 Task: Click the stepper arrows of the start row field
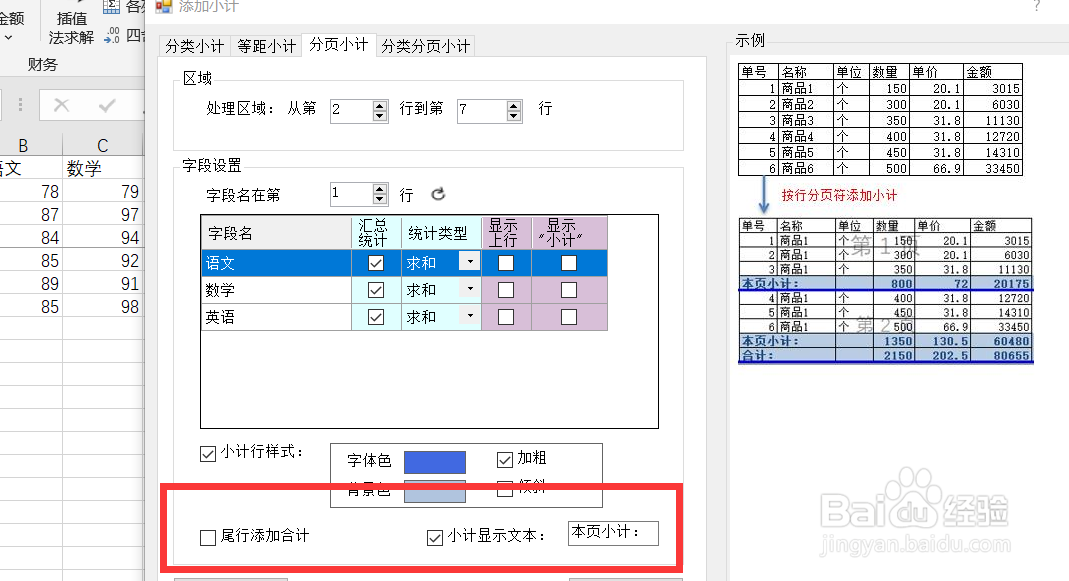[x=380, y=110]
